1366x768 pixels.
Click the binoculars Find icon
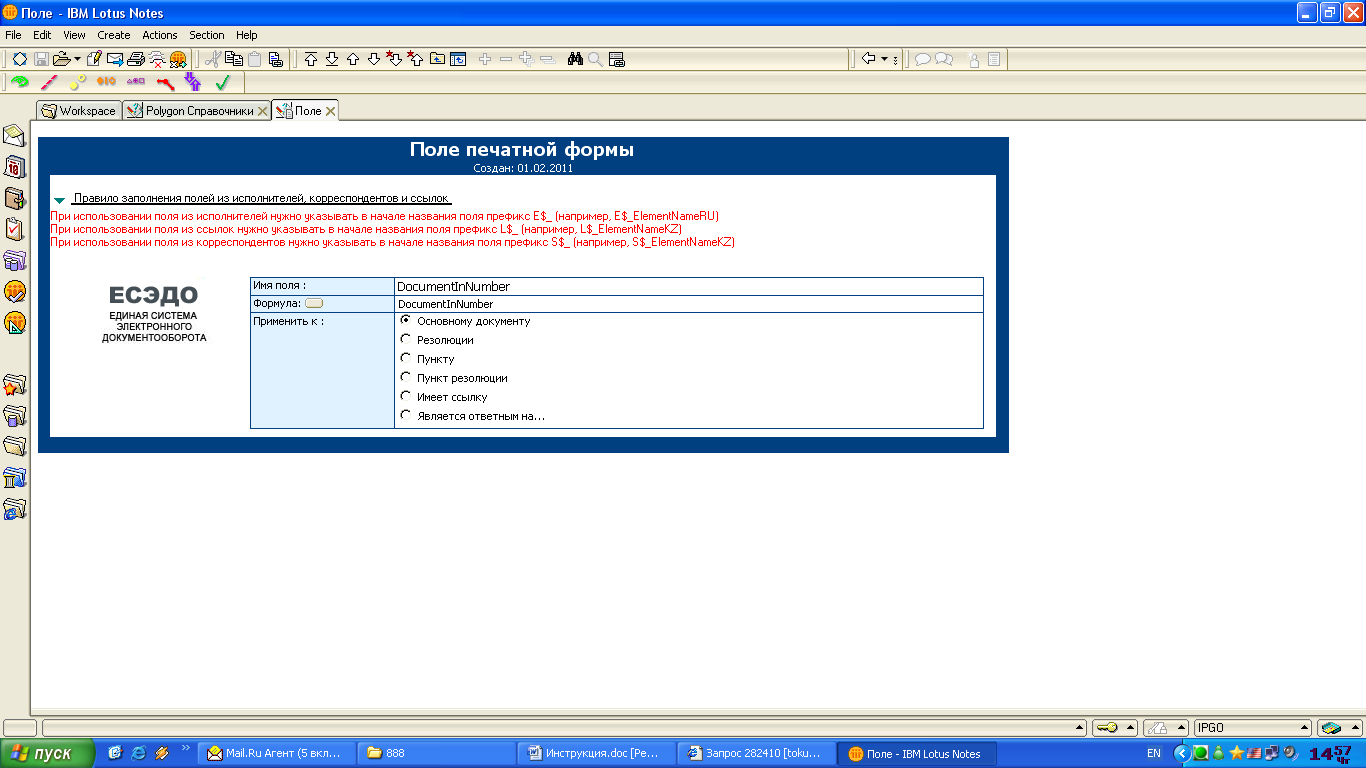(x=575, y=59)
